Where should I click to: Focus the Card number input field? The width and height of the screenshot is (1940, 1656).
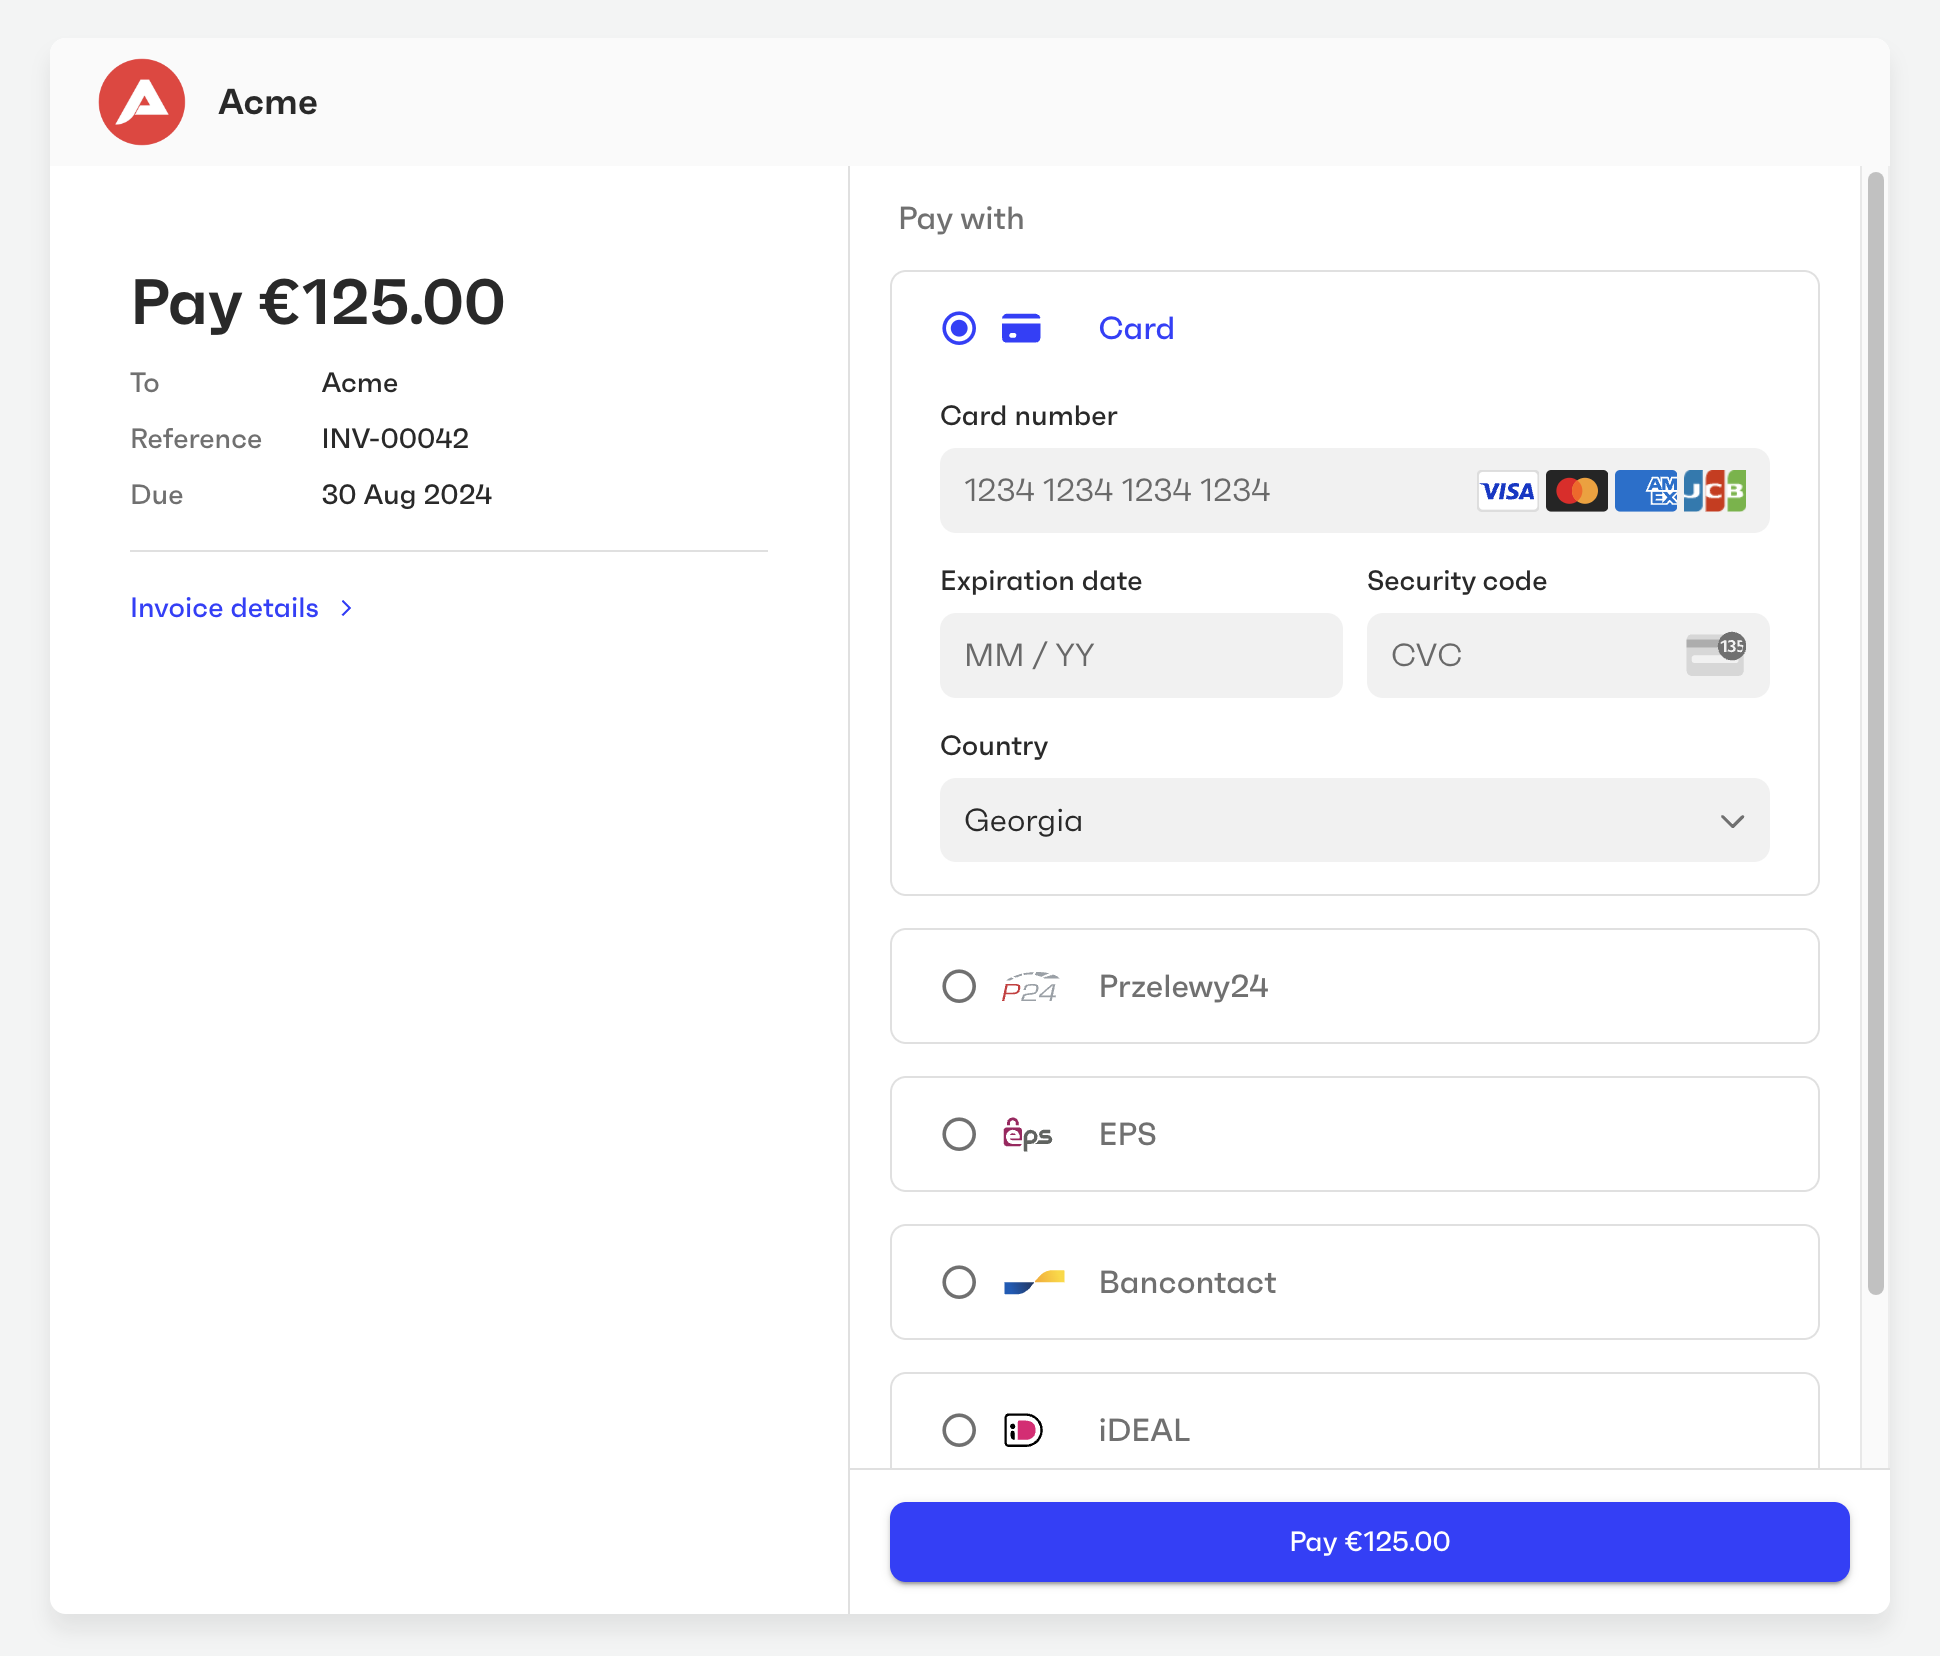(x=1200, y=491)
